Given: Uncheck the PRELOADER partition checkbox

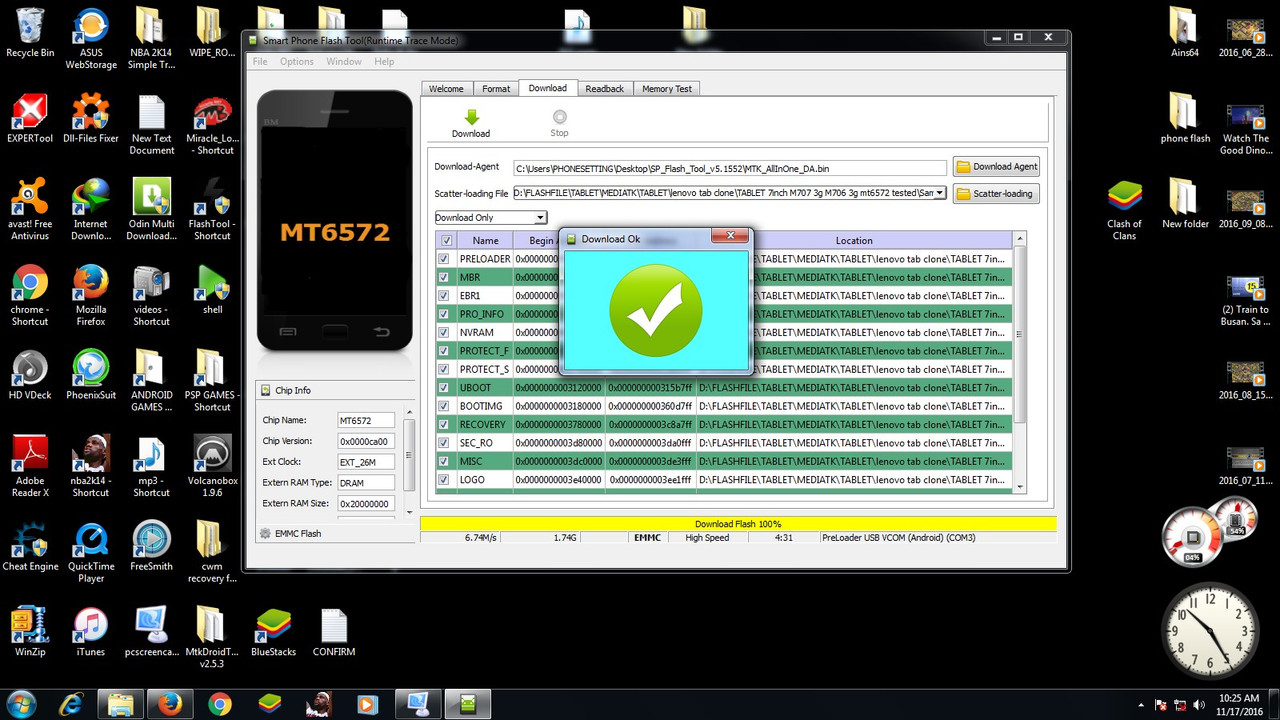Looking at the screenshot, I should point(444,259).
